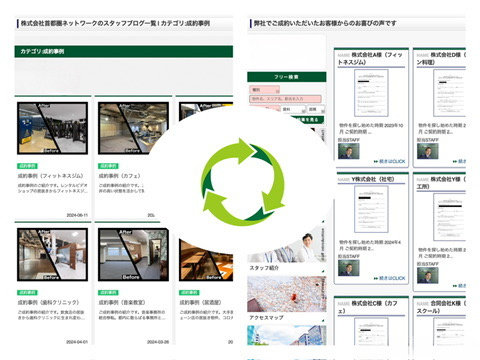Click arrow icon before 続きはCLICK, Y株式会社 card

coord(376,278)
